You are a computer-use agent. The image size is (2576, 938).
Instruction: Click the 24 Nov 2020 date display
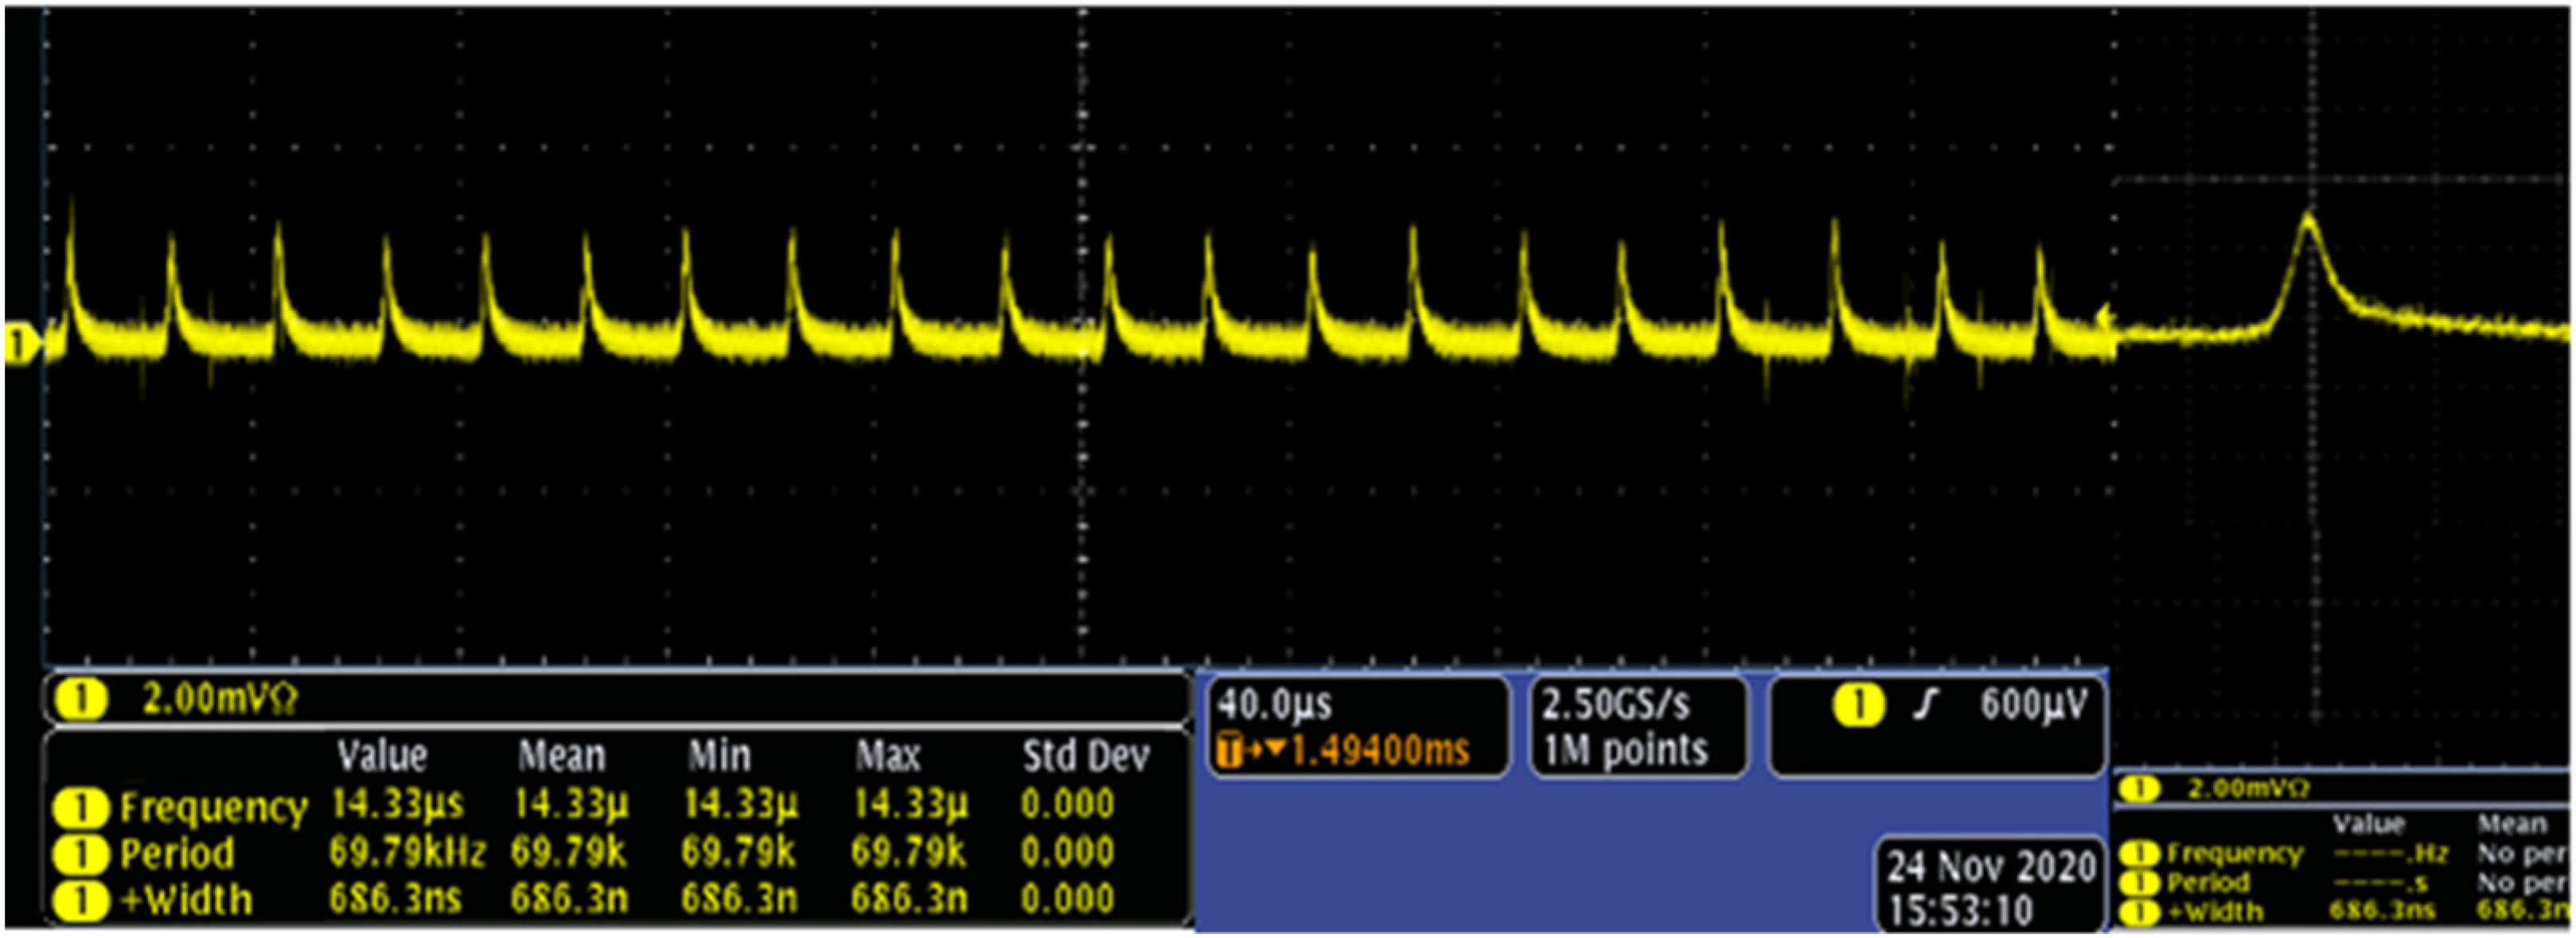pyautogui.click(x=1991, y=866)
